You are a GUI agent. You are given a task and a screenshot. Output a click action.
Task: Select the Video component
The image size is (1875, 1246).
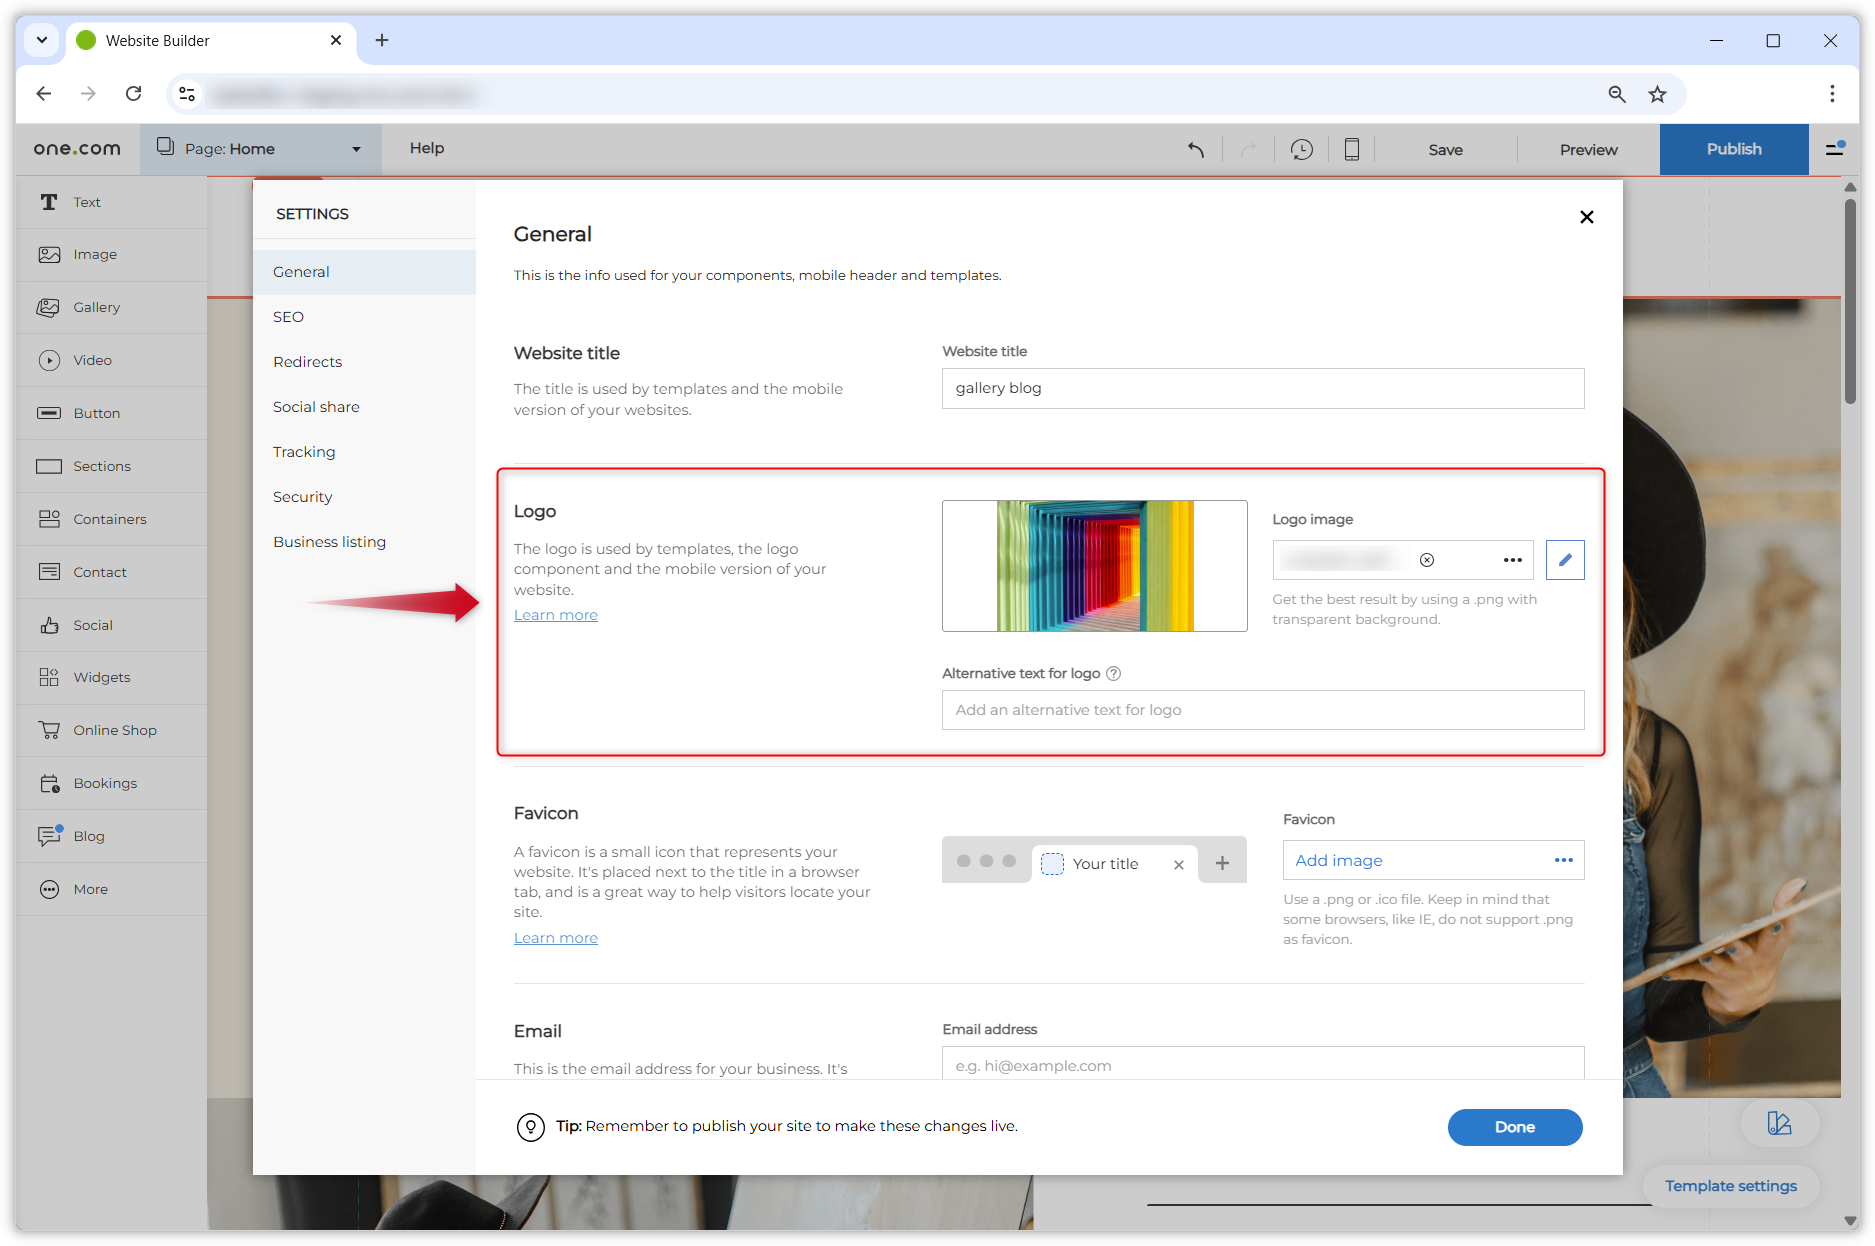pos(93,360)
